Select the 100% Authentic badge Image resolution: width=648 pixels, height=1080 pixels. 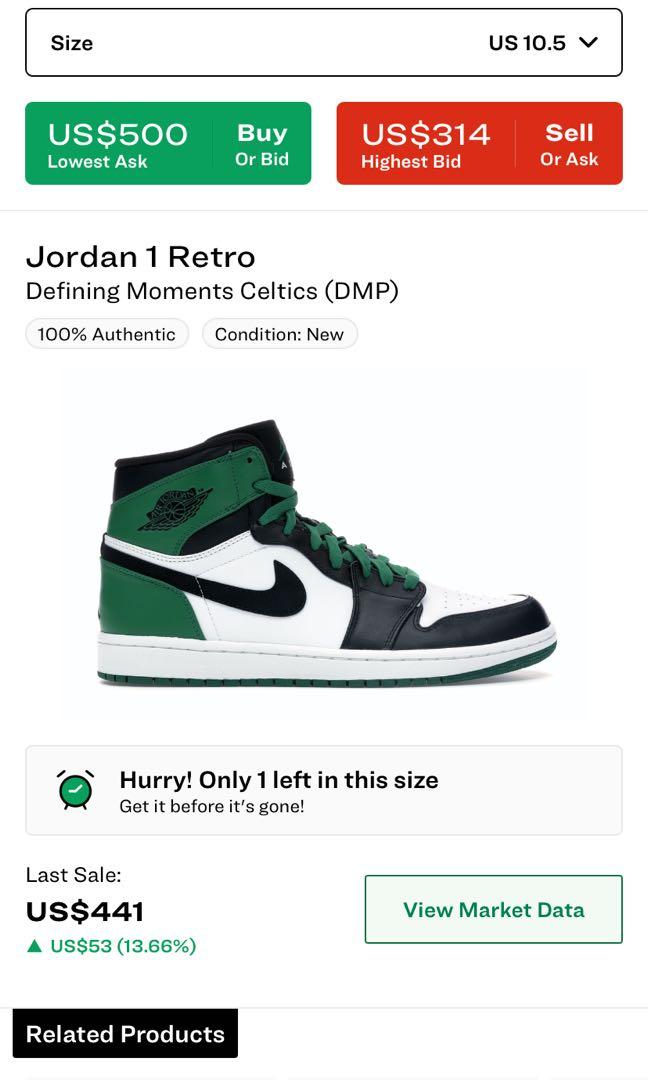coord(107,334)
